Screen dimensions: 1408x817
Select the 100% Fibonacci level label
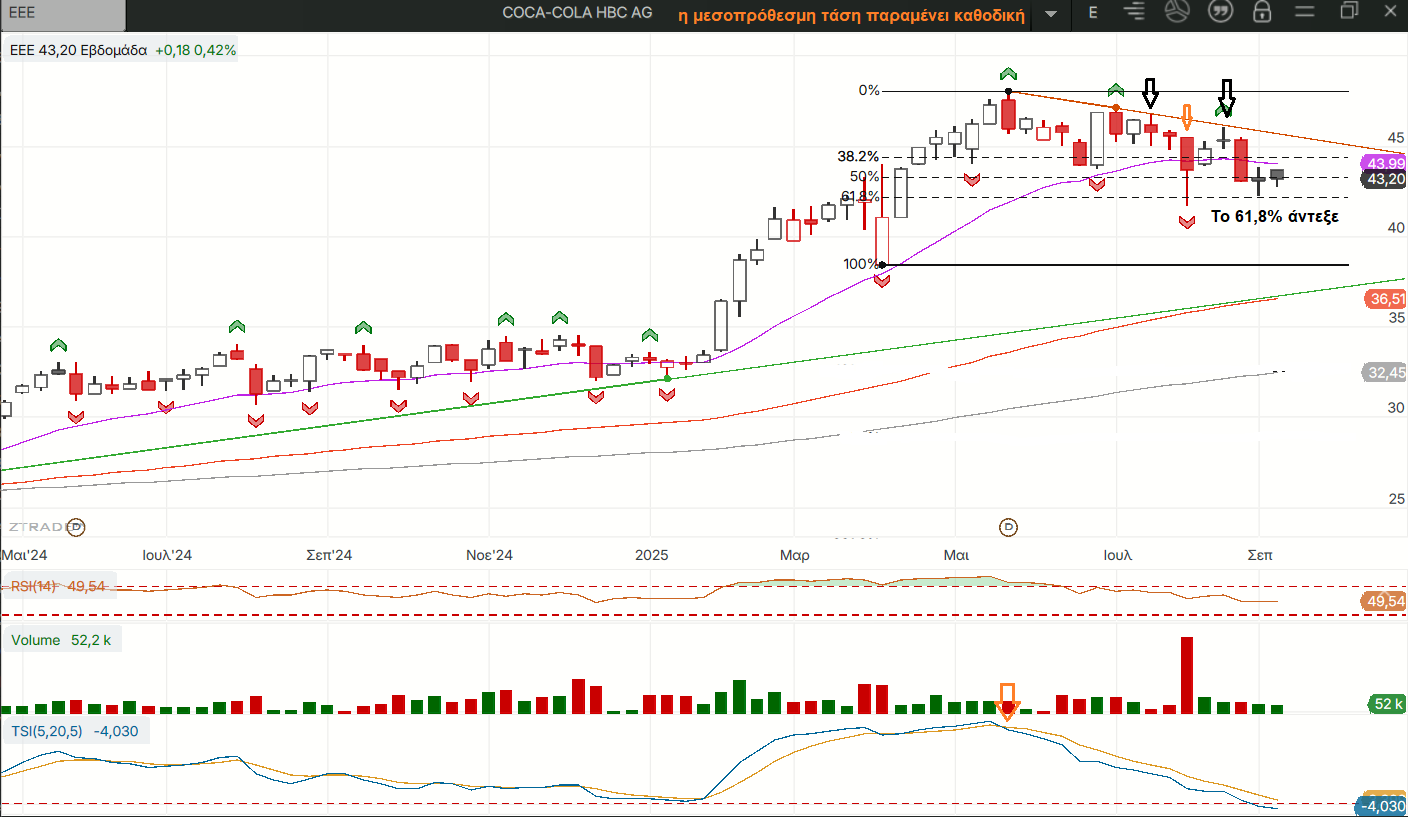tap(862, 264)
